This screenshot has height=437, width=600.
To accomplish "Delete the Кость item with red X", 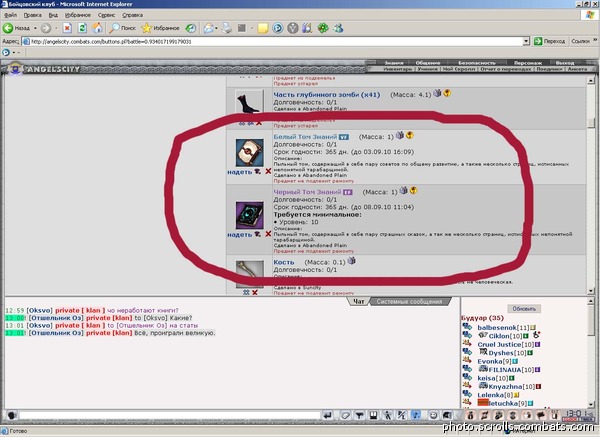I will click(x=254, y=293).
